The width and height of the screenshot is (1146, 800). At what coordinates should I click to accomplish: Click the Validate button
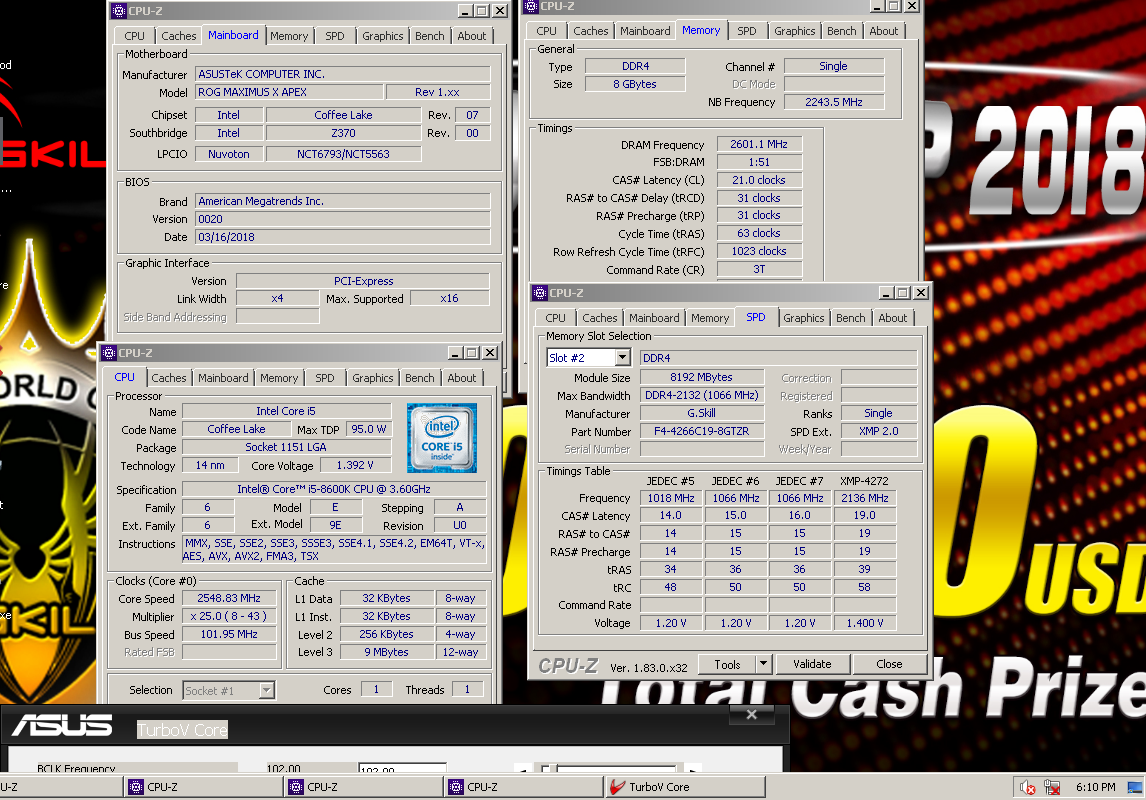(x=812, y=664)
